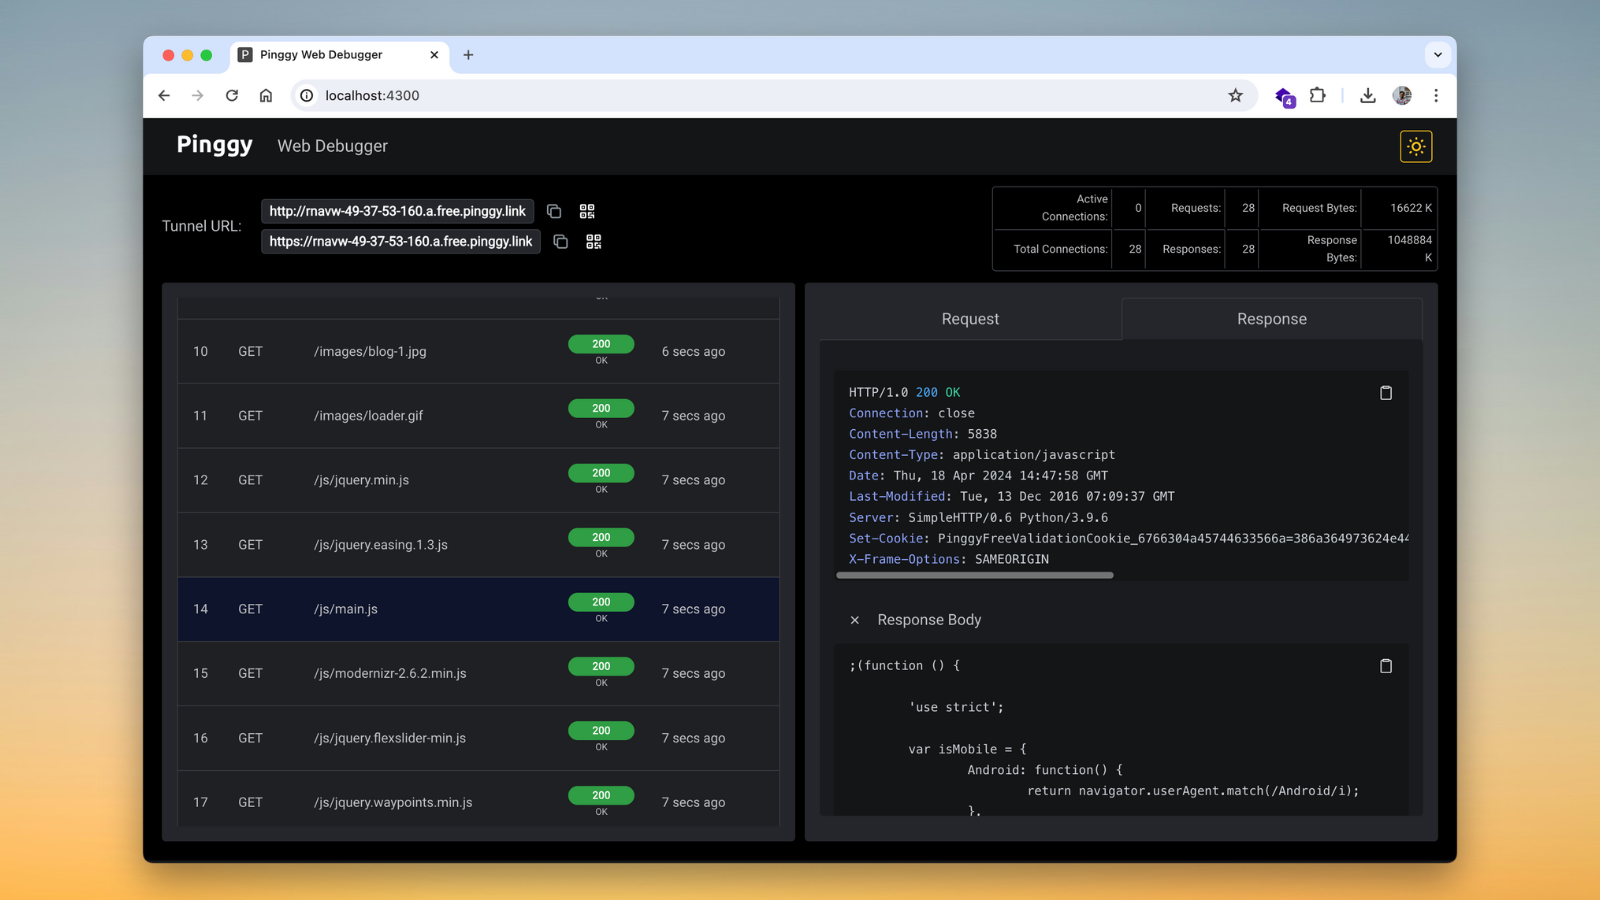Click the localhost:4300 address bar

[372, 95]
